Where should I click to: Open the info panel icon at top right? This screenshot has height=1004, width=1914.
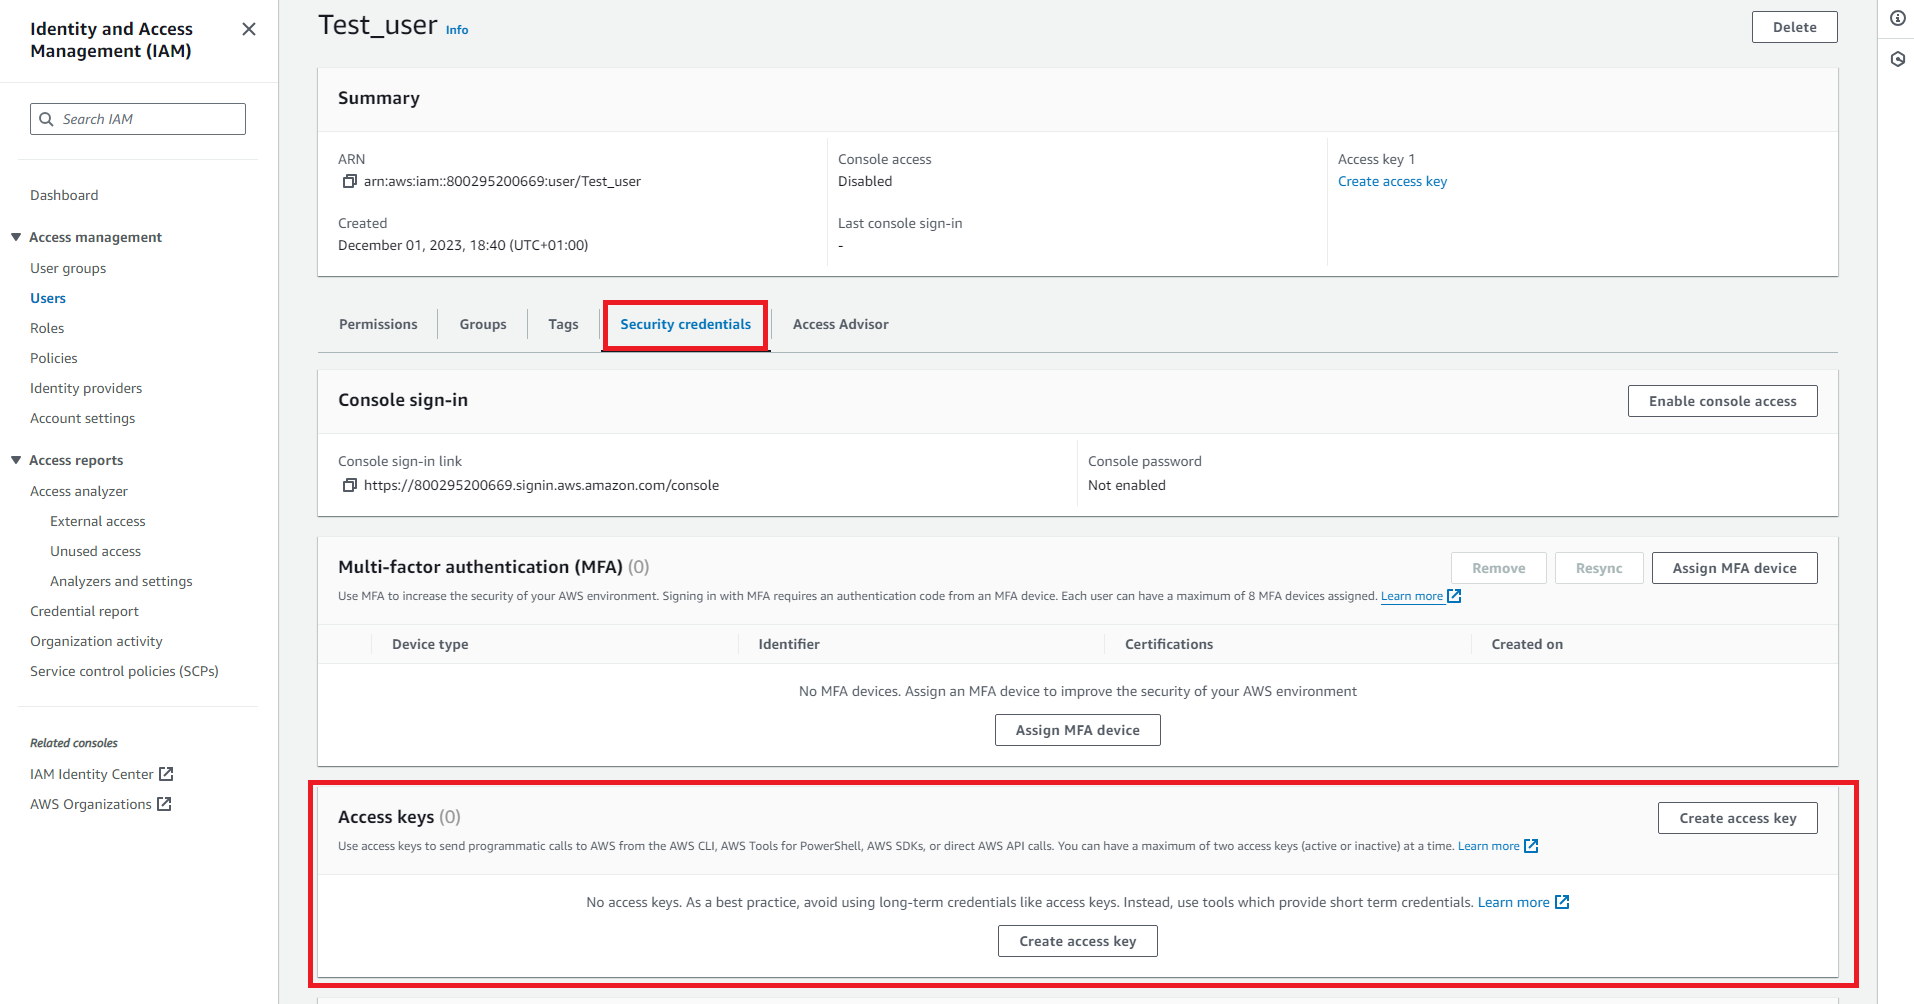point(1897,19)
